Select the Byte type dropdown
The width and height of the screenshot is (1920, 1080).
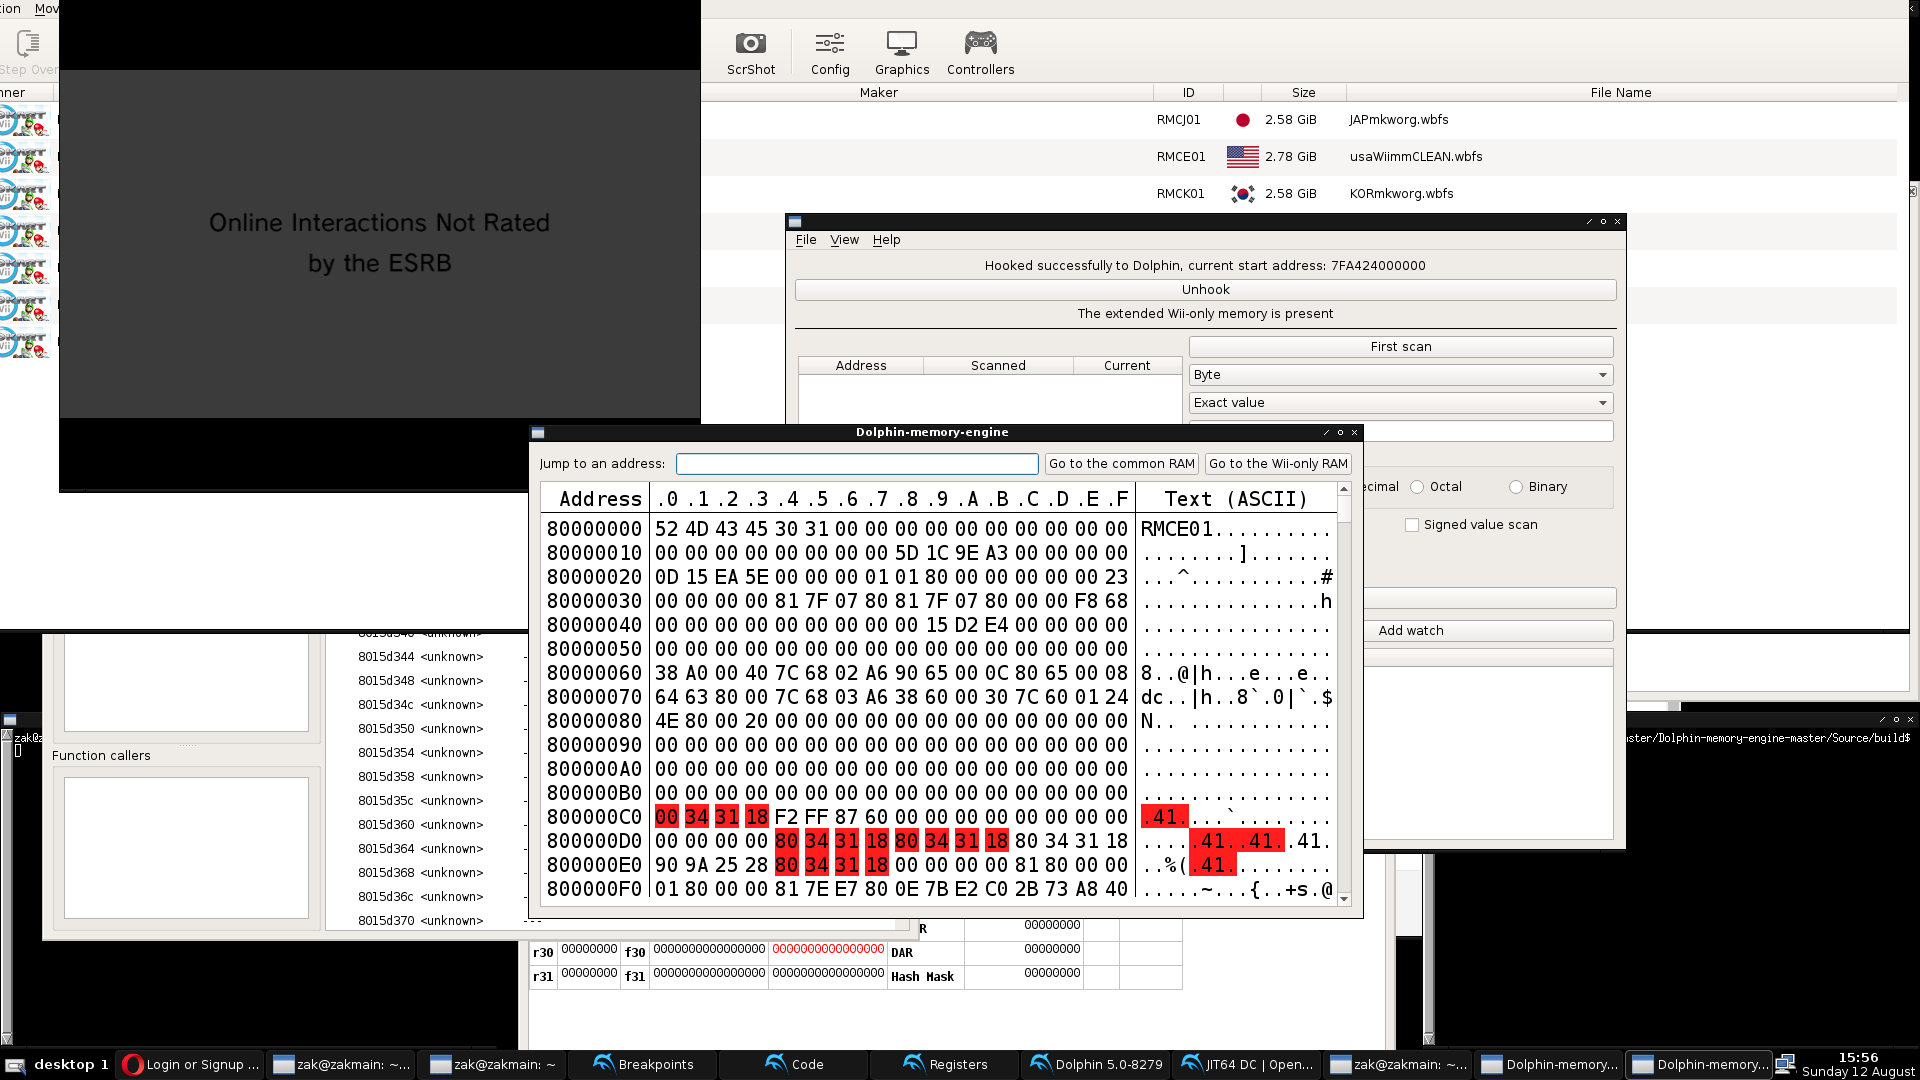click(1399, 373)
